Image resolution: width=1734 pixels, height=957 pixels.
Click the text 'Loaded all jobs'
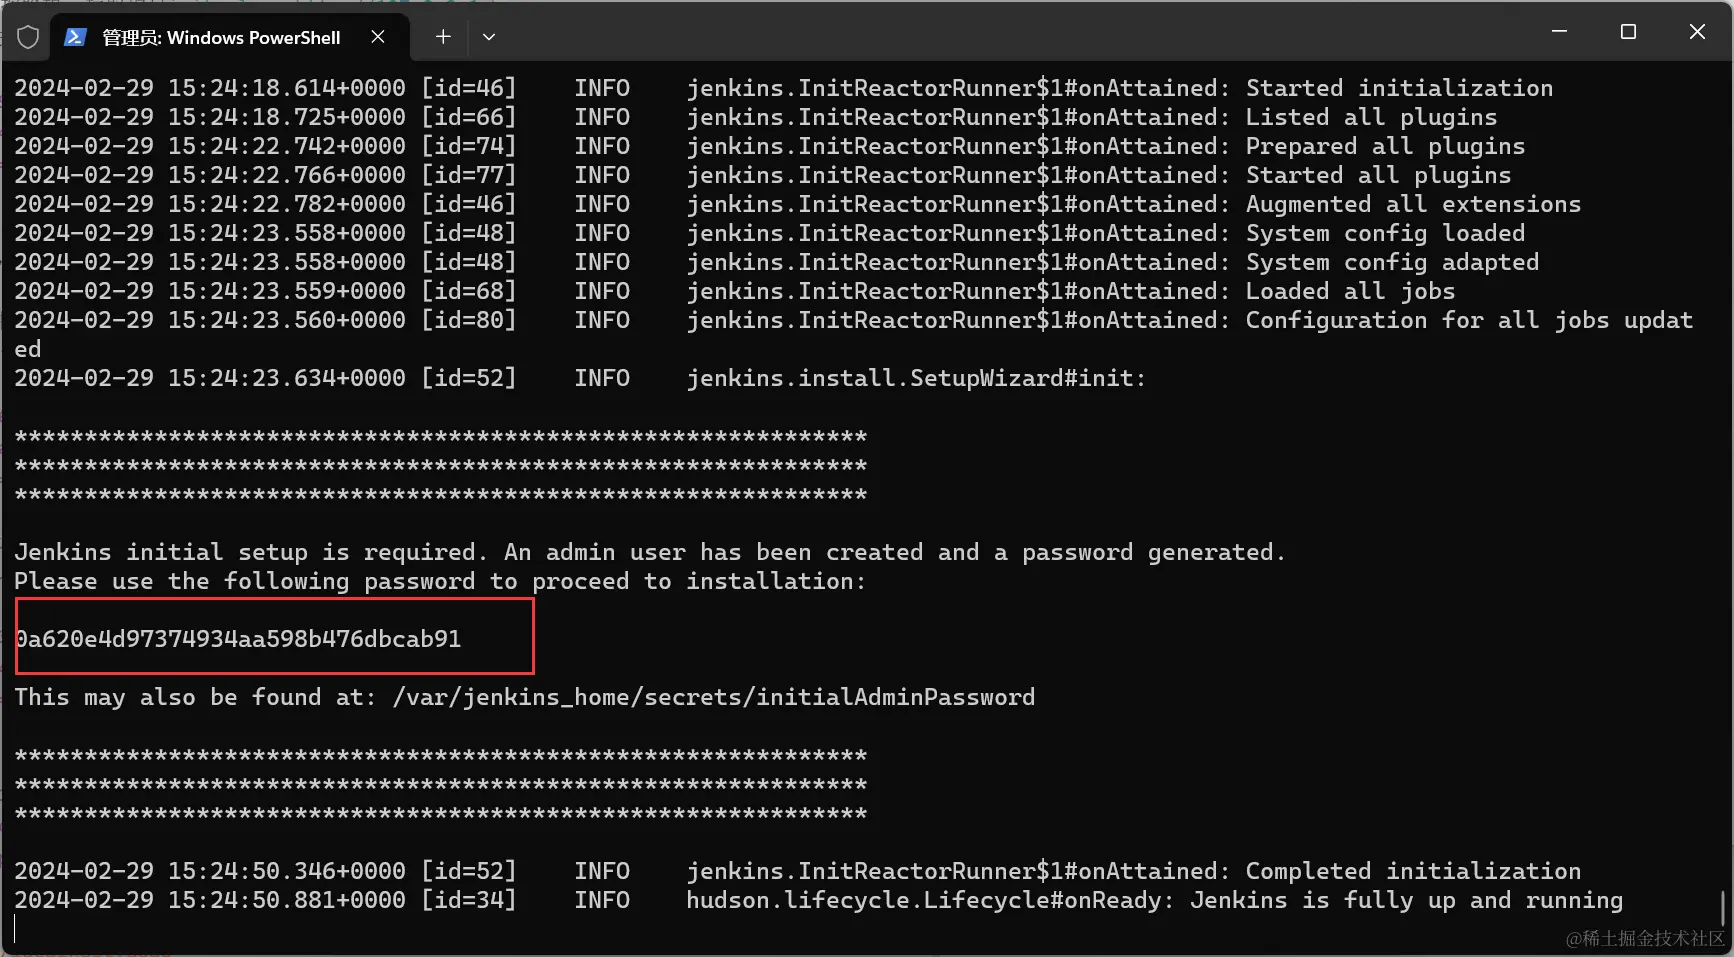point(1350,291)
